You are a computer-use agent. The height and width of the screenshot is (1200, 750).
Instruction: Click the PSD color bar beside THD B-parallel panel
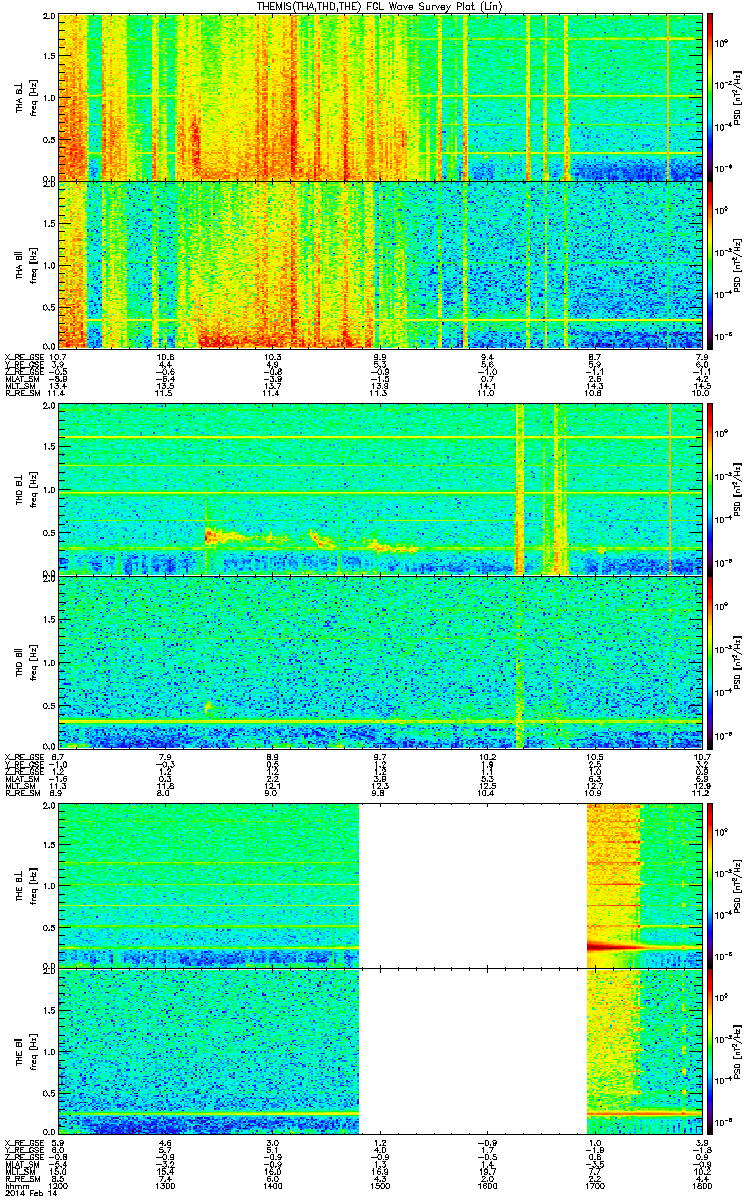[711, 662]
